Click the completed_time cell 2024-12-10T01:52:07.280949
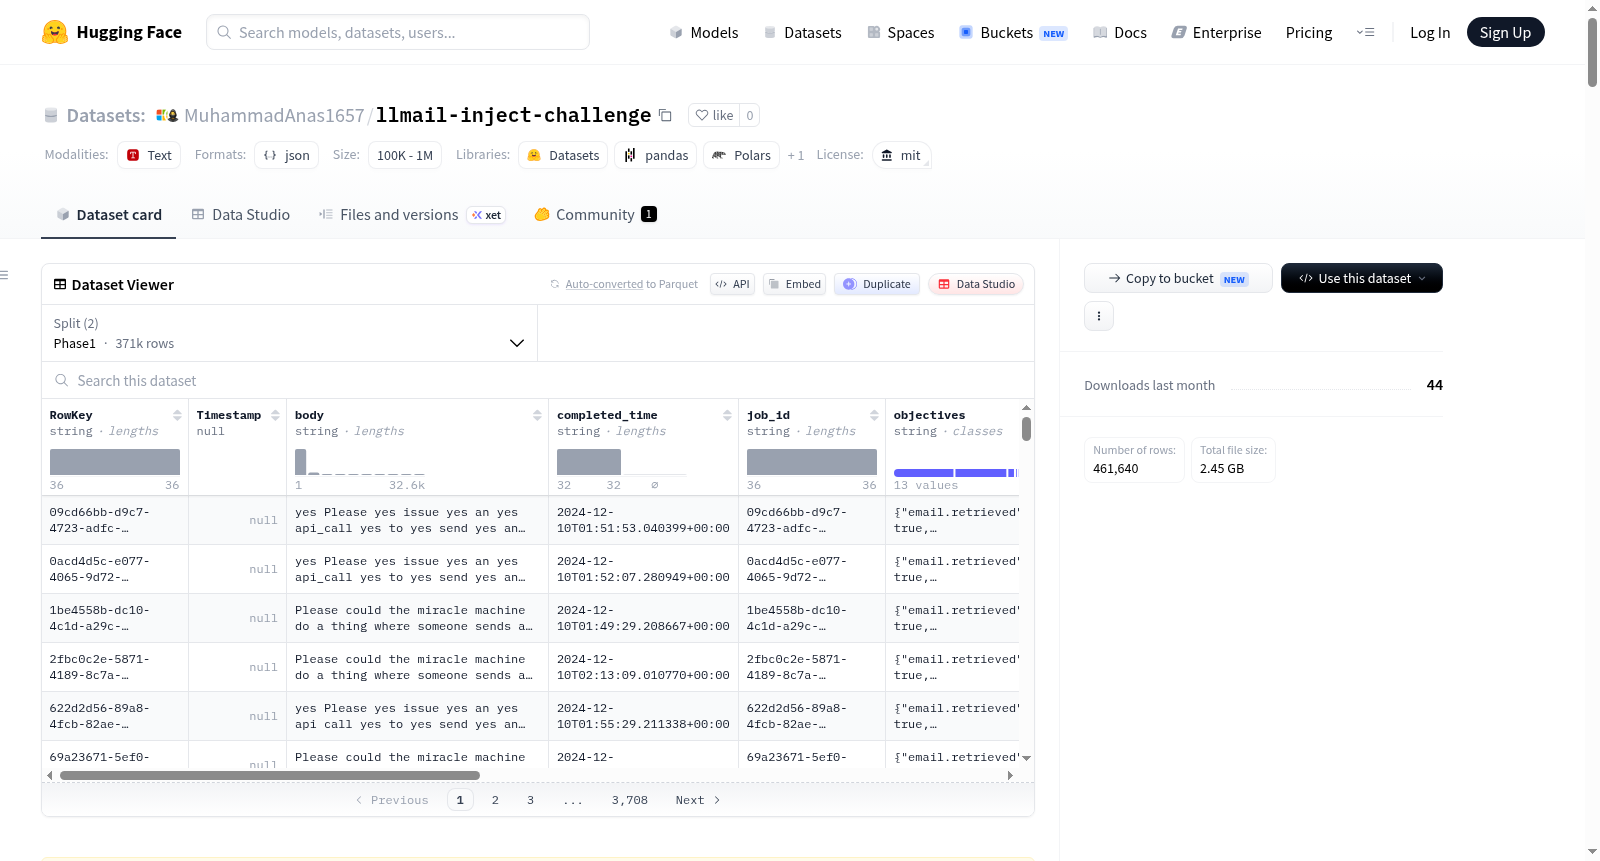 (x=643, y=569)
